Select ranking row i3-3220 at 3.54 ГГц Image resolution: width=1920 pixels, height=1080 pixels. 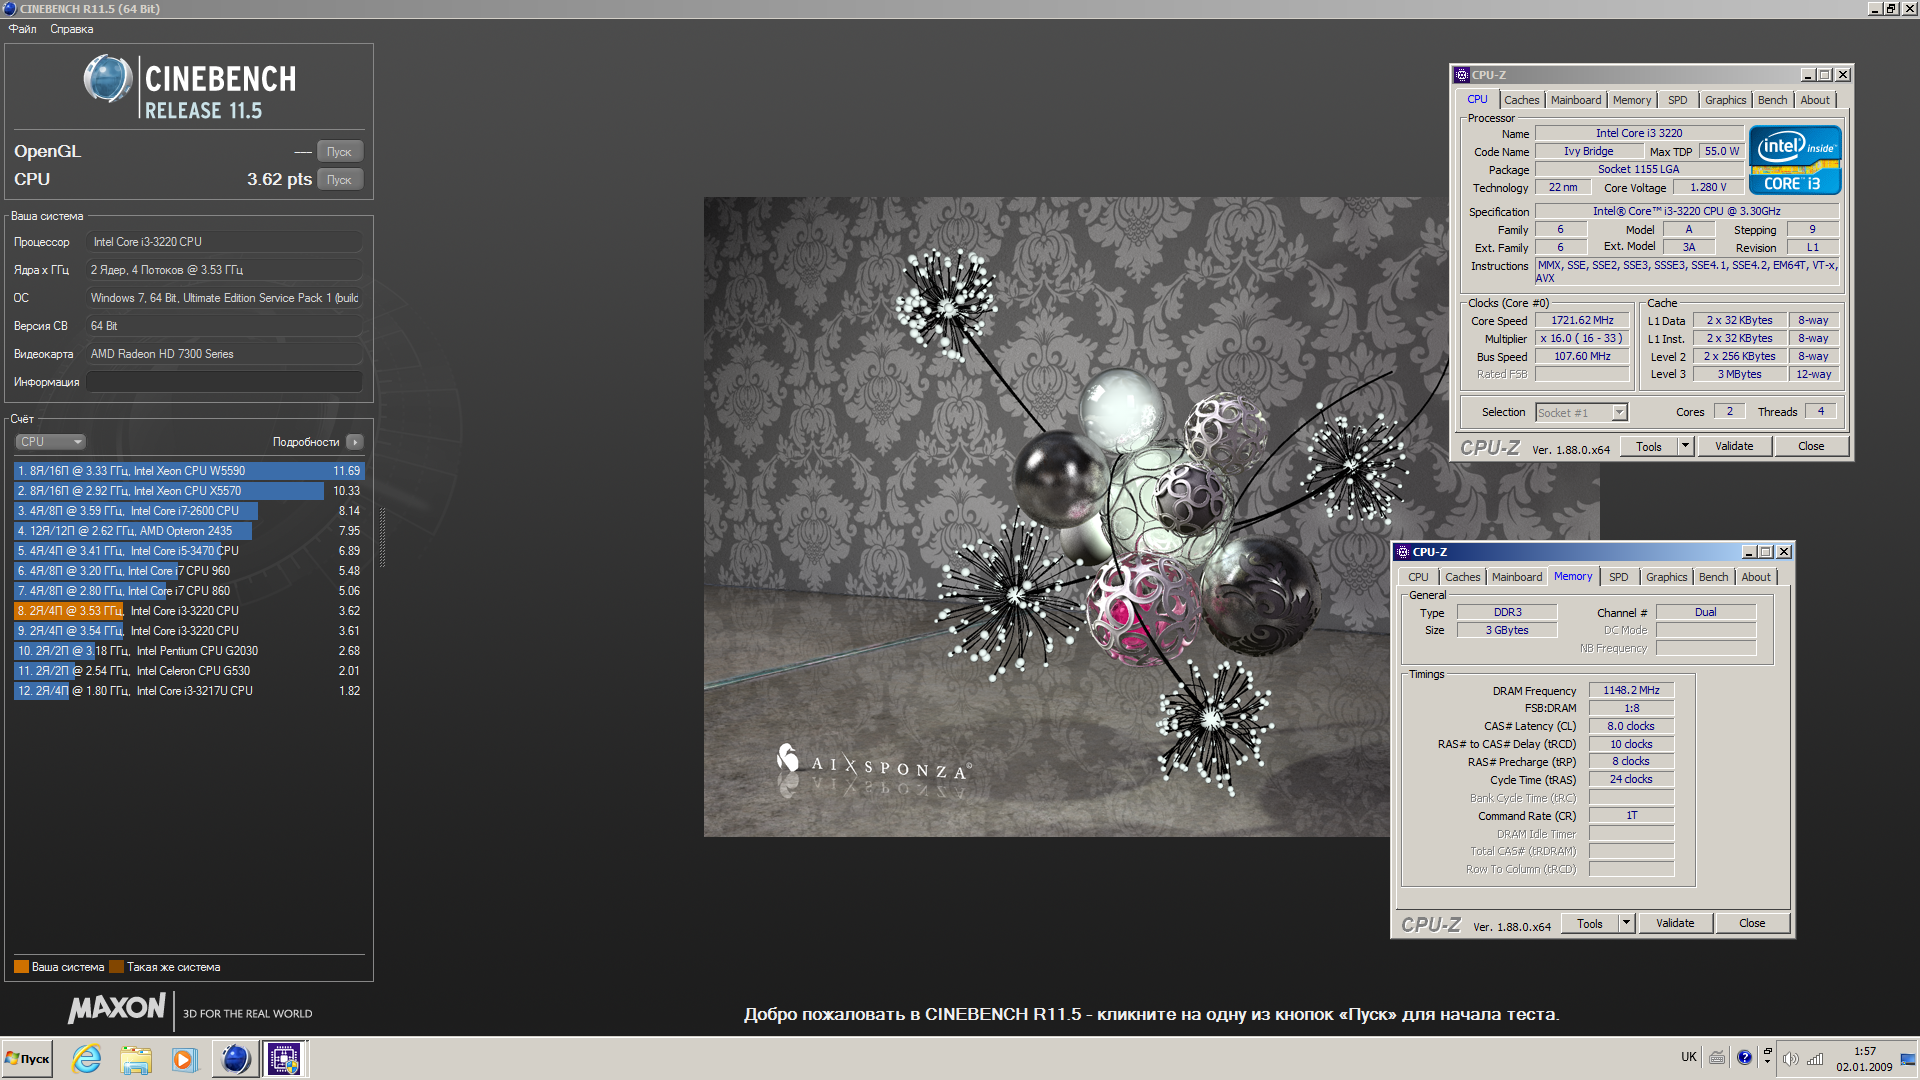click(189, 631)
